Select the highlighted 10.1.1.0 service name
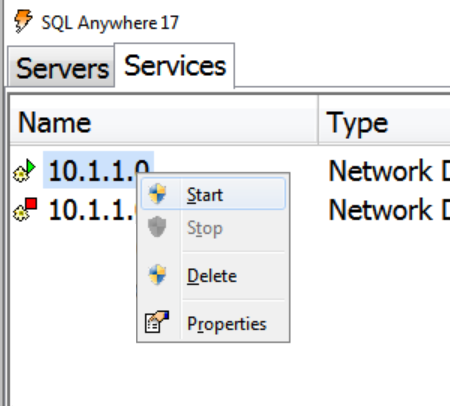The height and width of the screenshot is (406, 450). point(98,170)
